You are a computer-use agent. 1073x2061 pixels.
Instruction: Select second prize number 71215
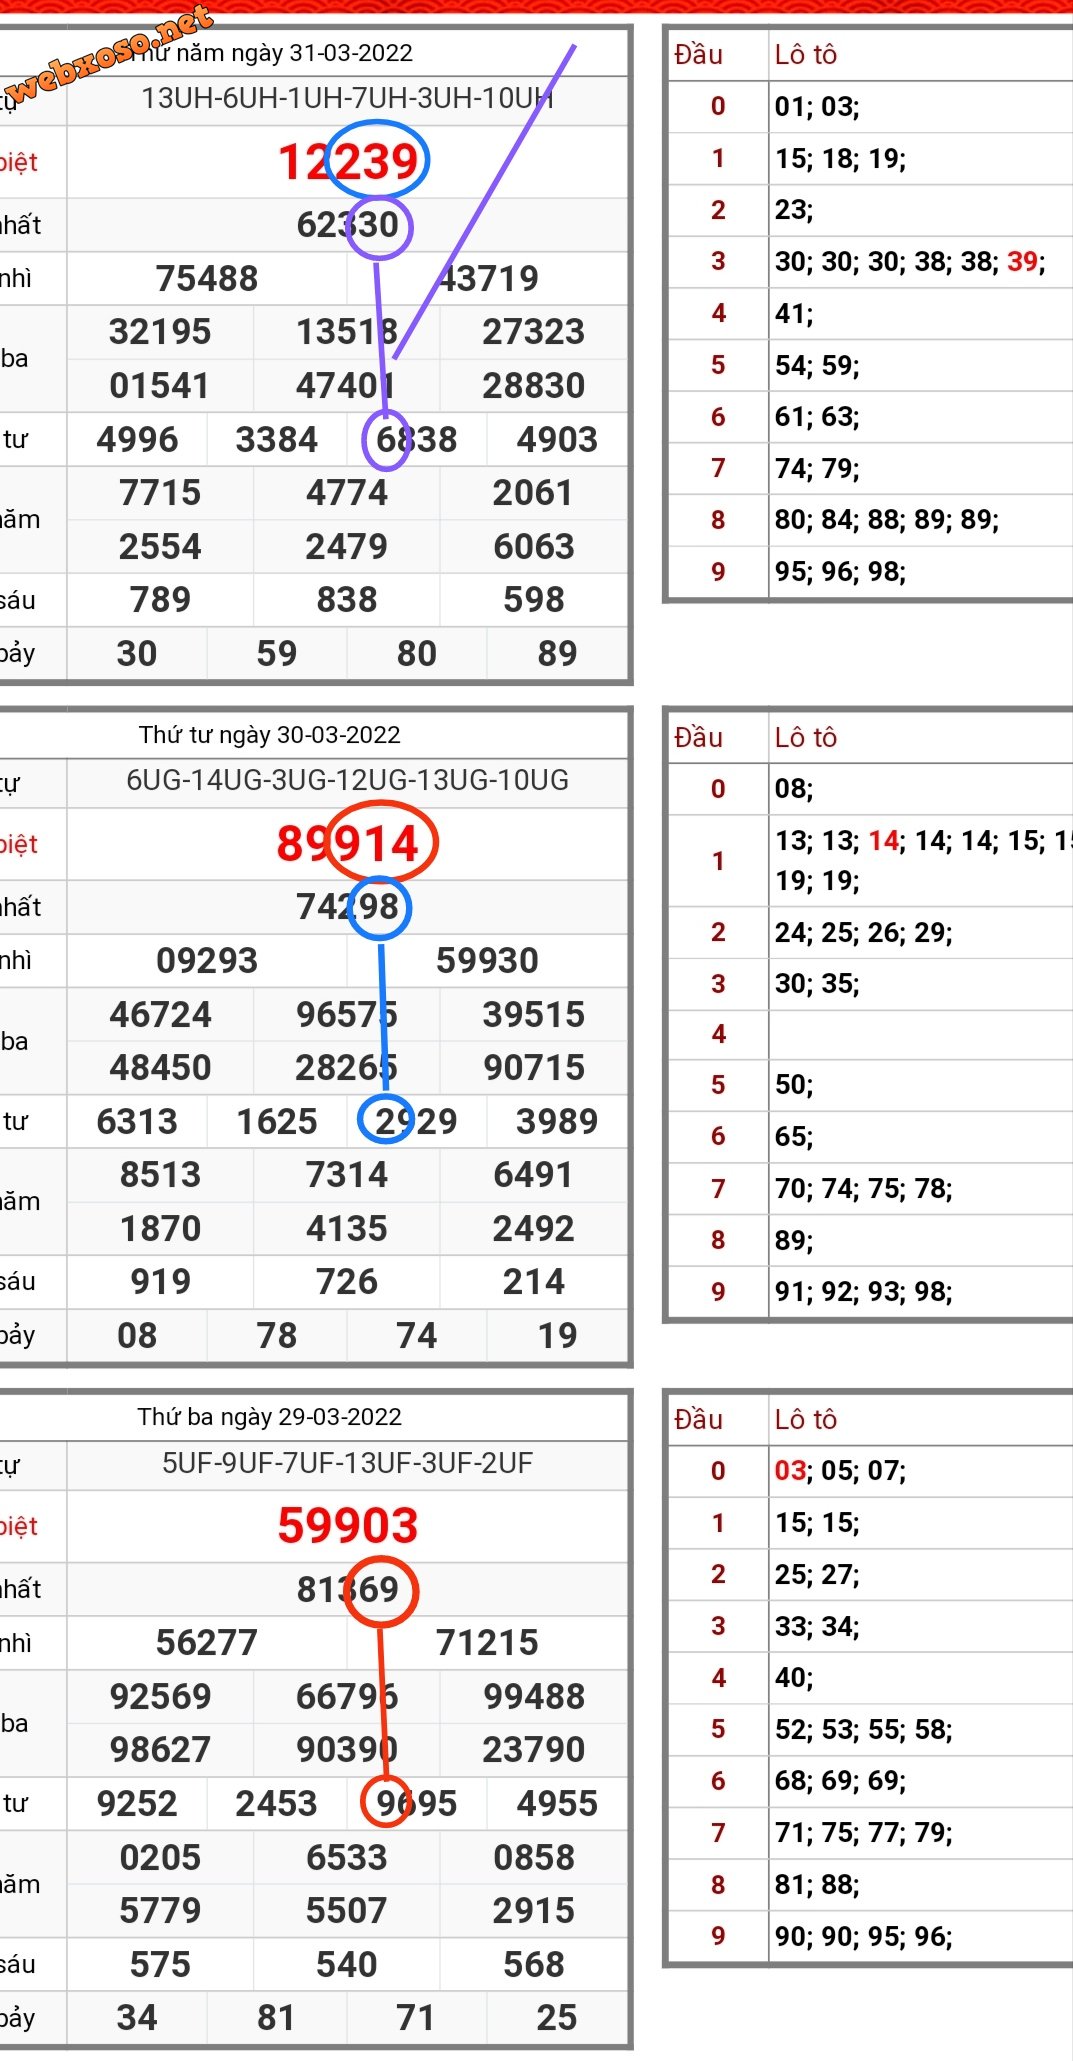pyautogui.click(x=487, y=1642)
